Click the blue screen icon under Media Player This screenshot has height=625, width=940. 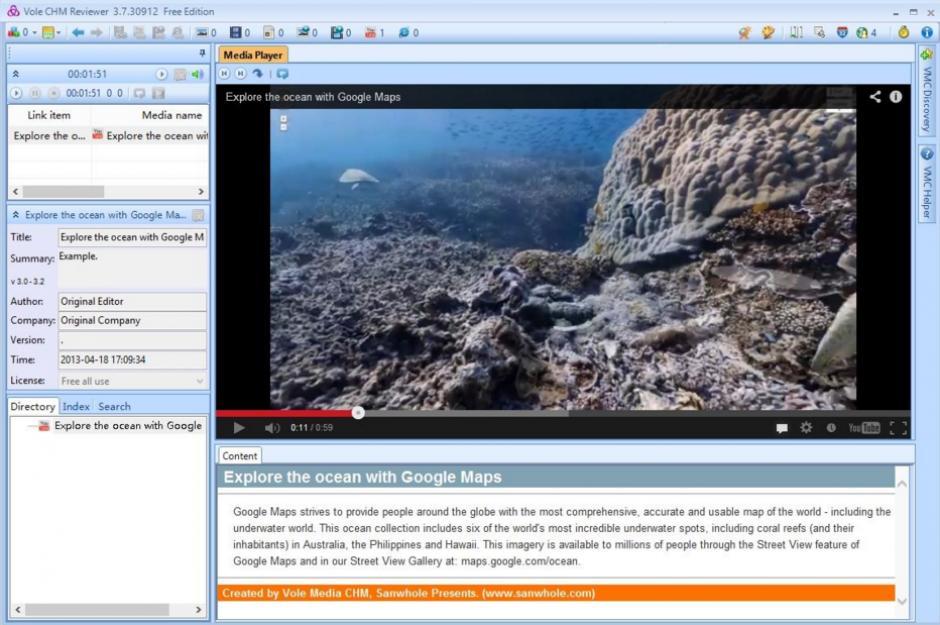click(282, 74)
